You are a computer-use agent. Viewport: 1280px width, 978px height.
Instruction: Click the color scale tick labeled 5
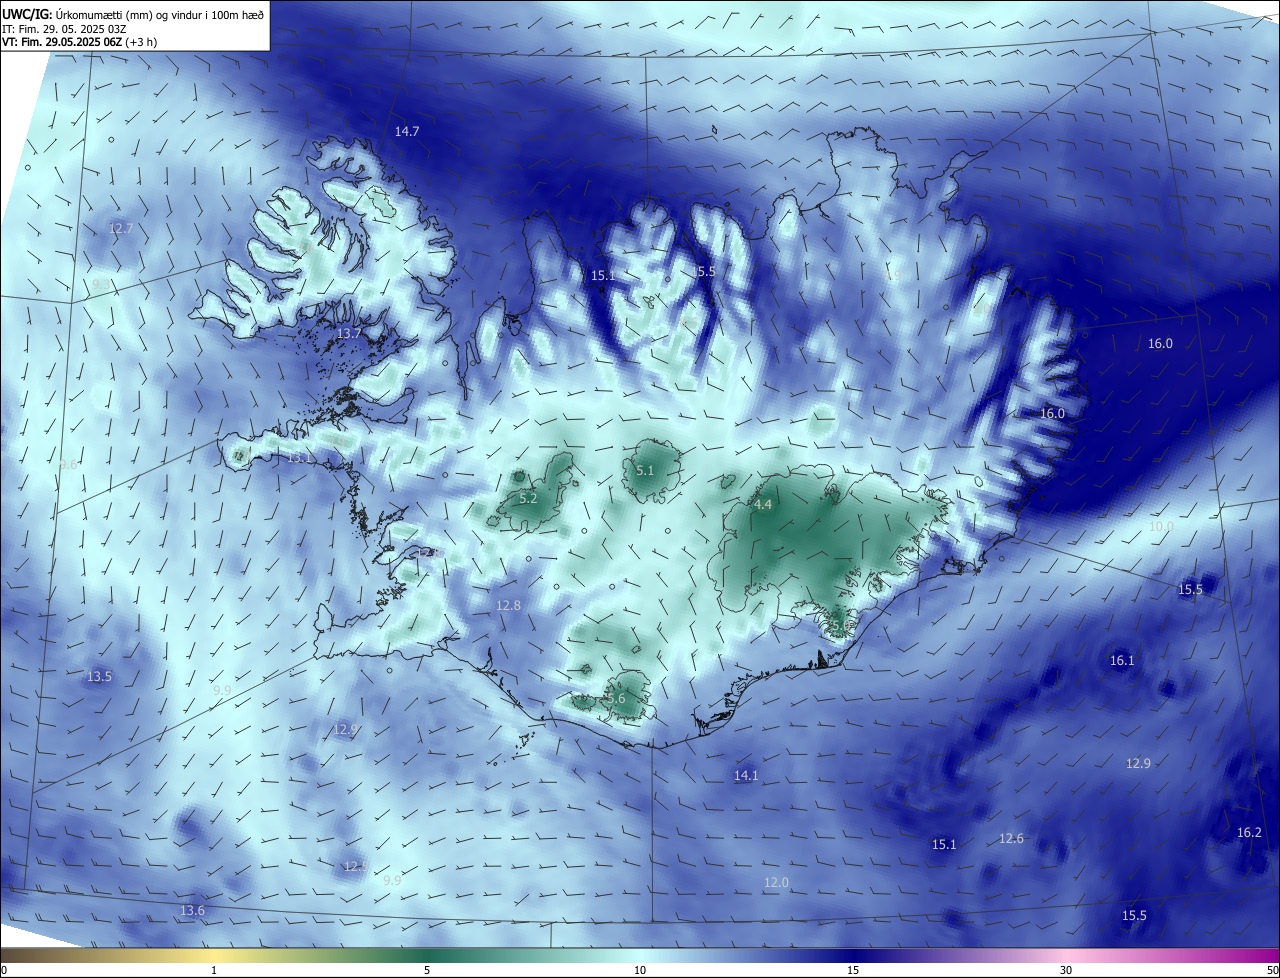(427, 970)
